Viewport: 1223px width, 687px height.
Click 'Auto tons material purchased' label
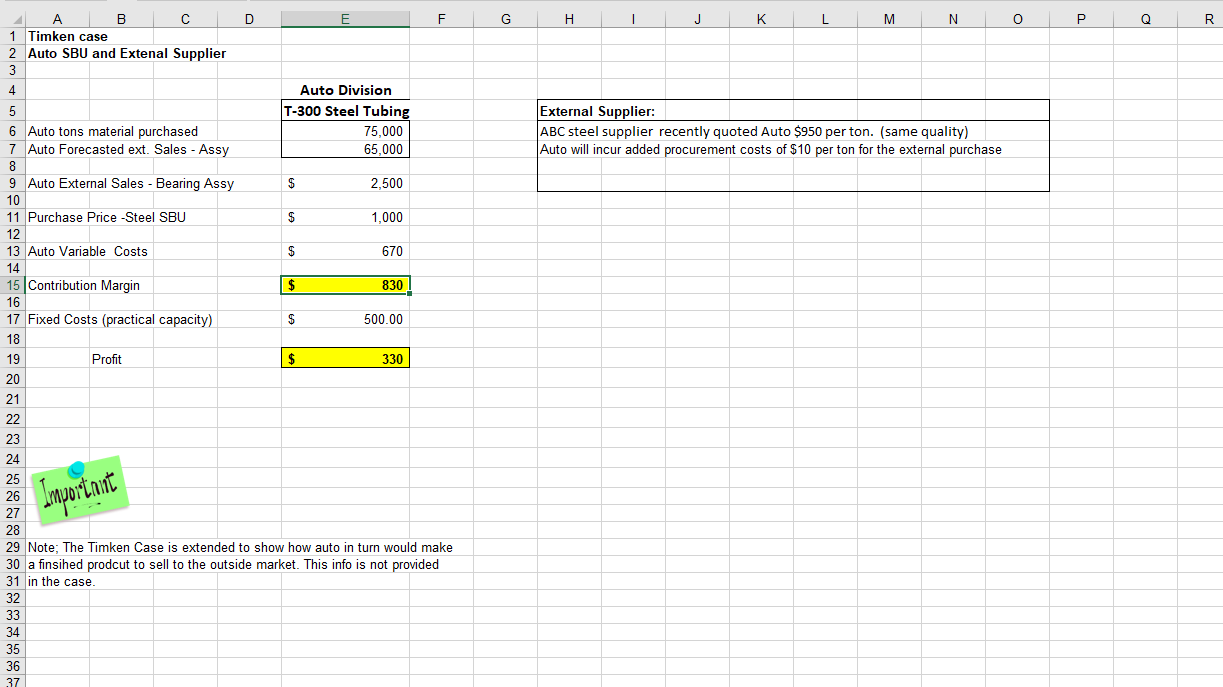point(113,131)
